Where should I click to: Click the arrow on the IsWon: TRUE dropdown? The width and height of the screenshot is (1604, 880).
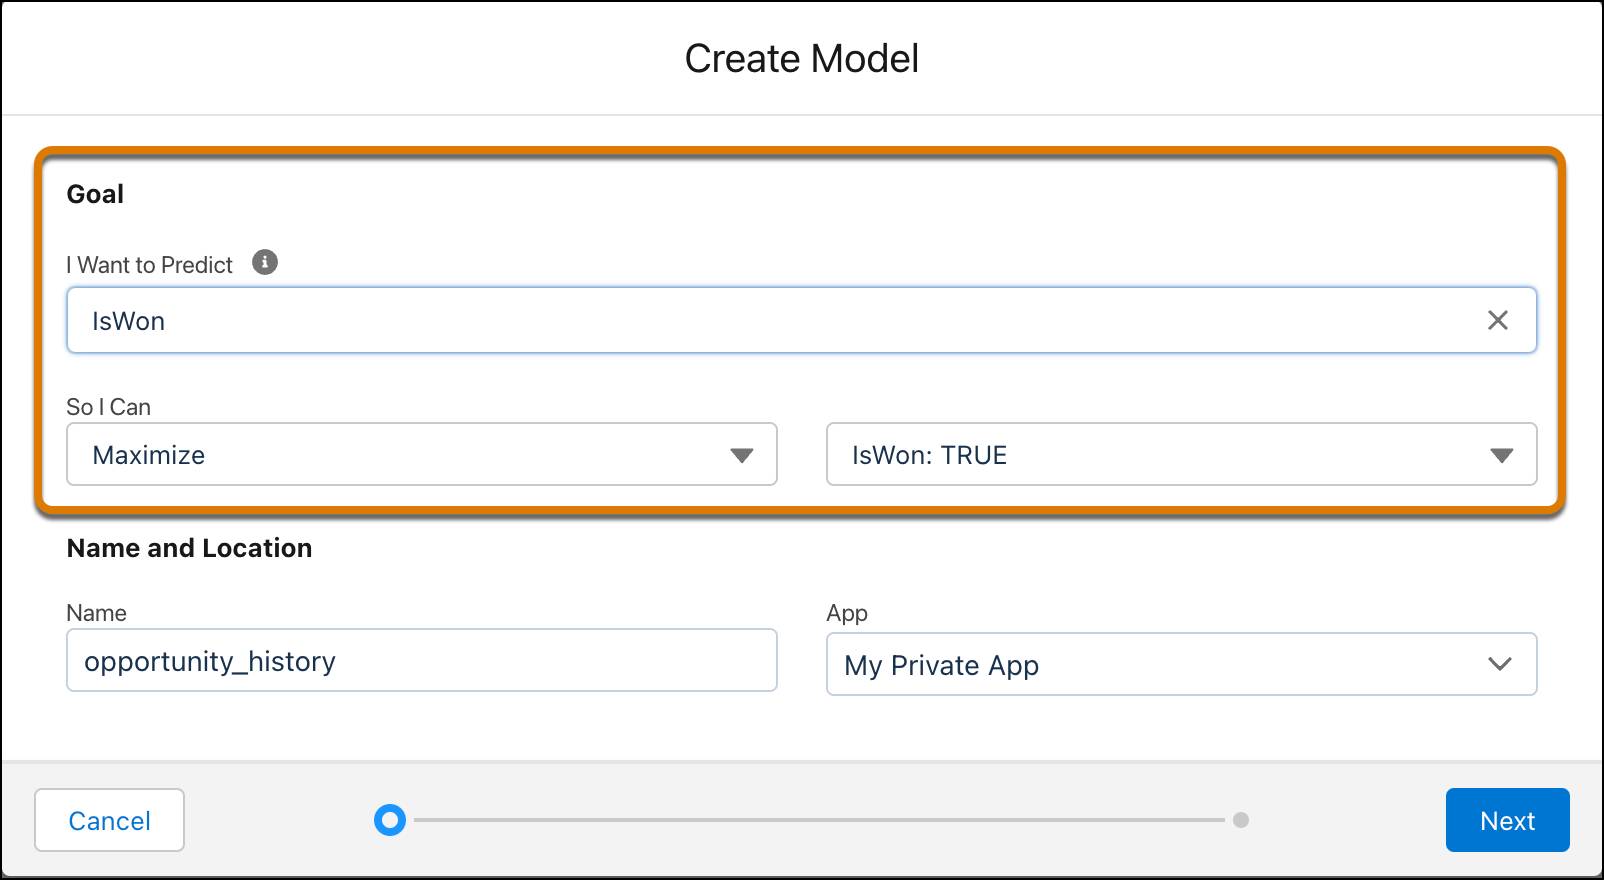click(x=1501, y=455)
